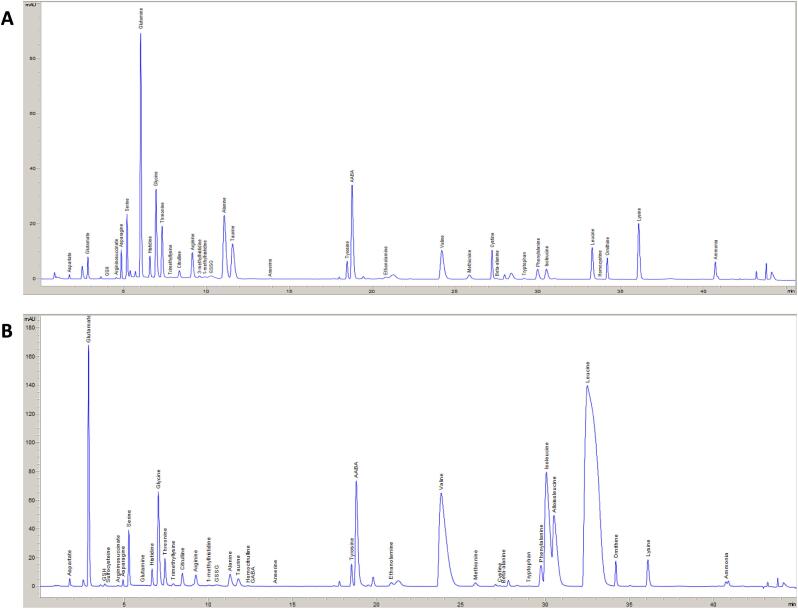Select the Anserine label in panel B
Image resolution: width=798 pixels, height=609 pixels.
tap(275, 571)
